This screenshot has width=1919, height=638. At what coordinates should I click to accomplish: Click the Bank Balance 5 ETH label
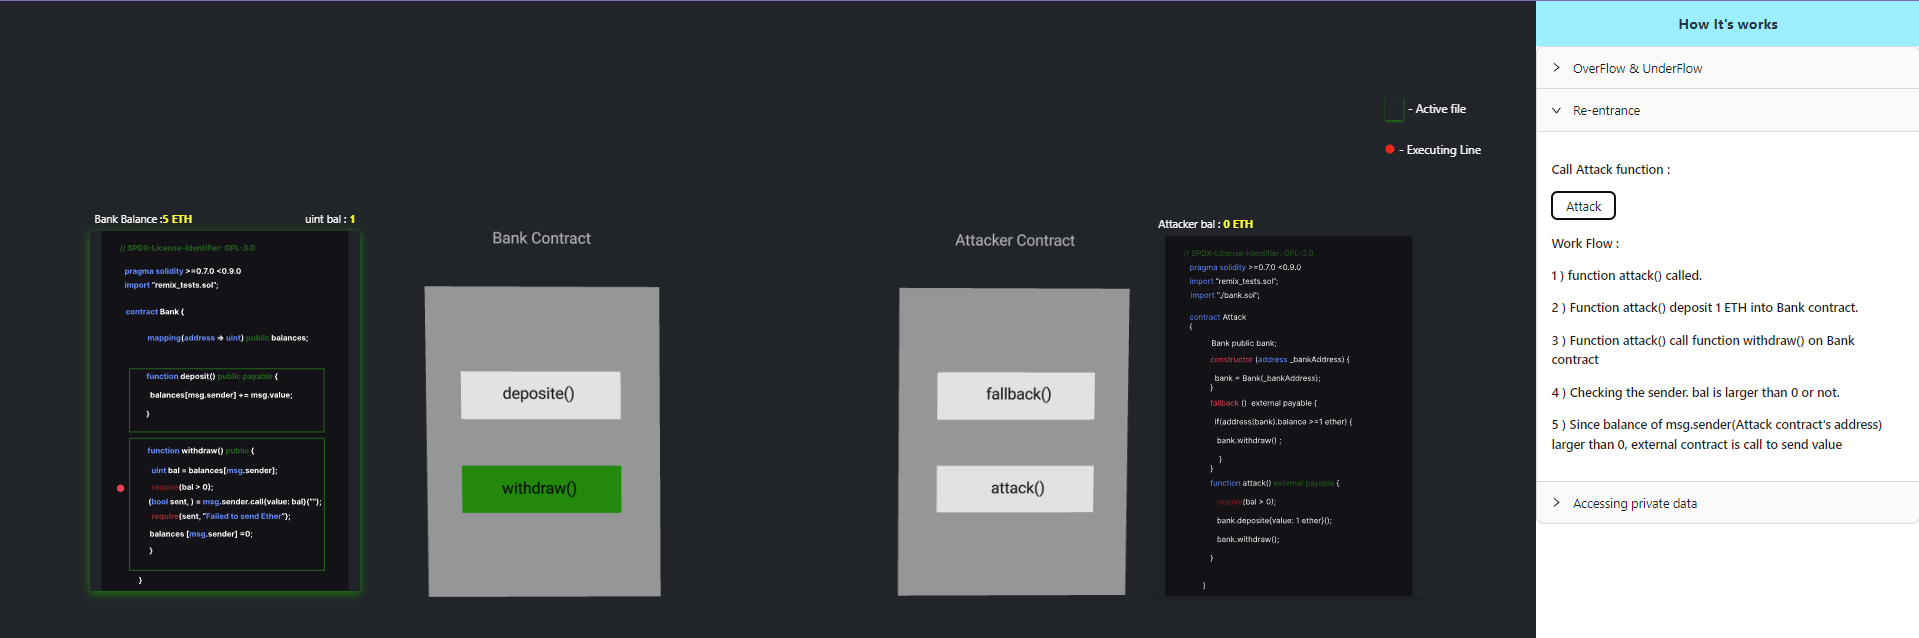143,219
